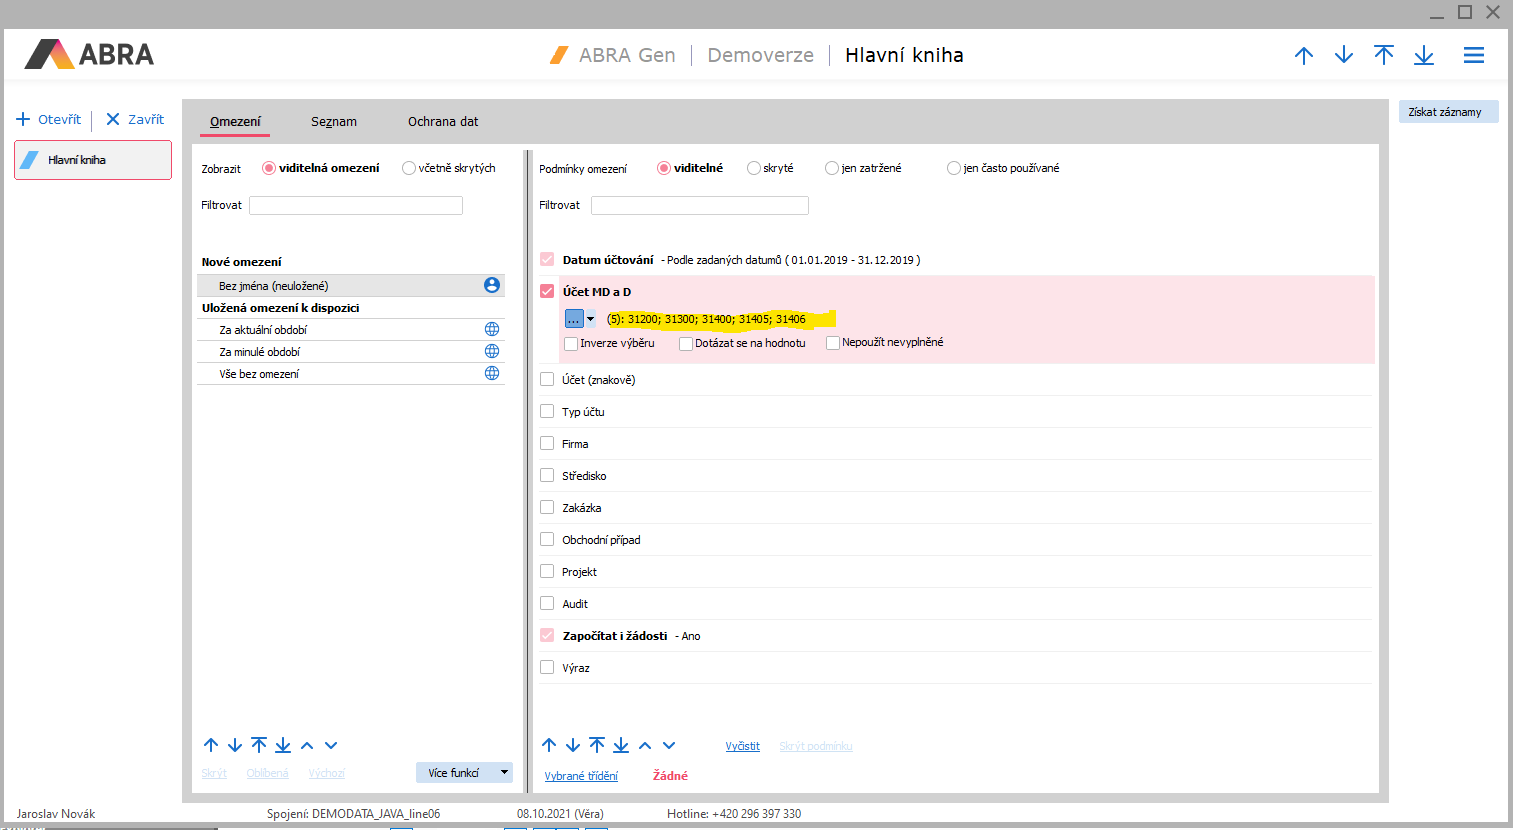
Task: Click the jump-to-last-record arrow in the header
Action: click(x=1424, y=55)
